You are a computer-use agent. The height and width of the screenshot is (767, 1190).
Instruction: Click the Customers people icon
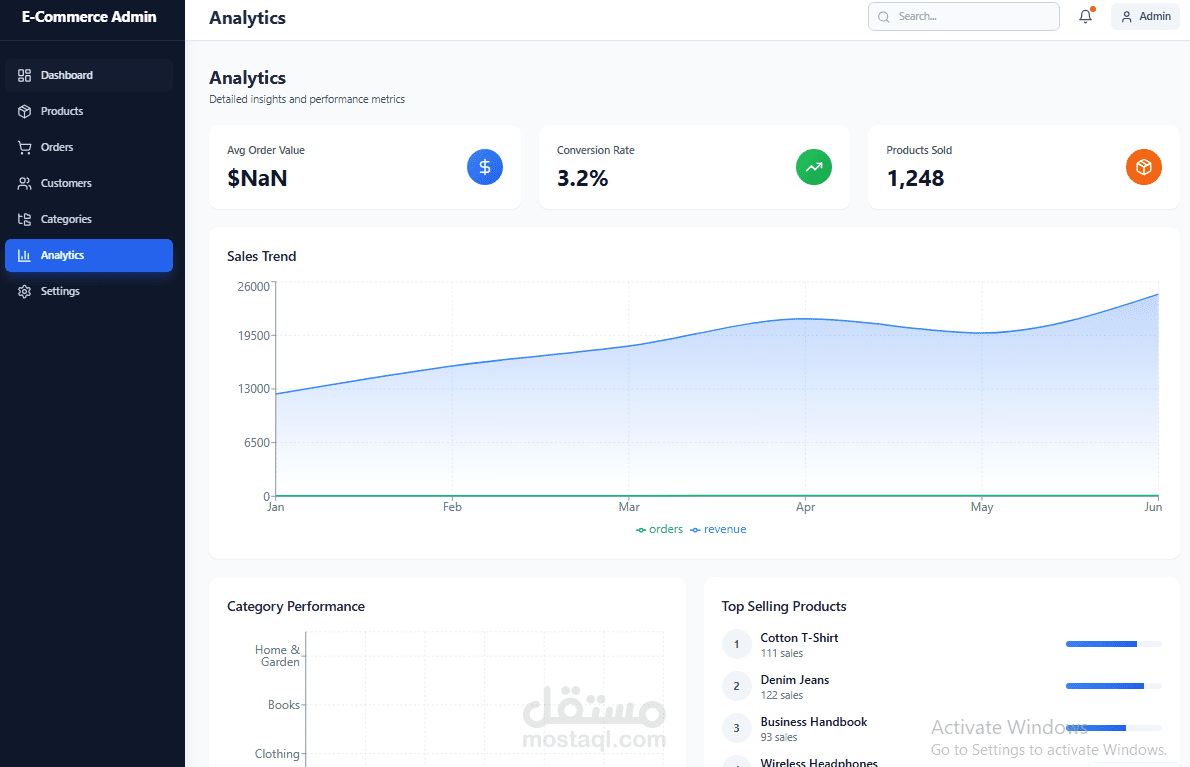coord(24,184)
